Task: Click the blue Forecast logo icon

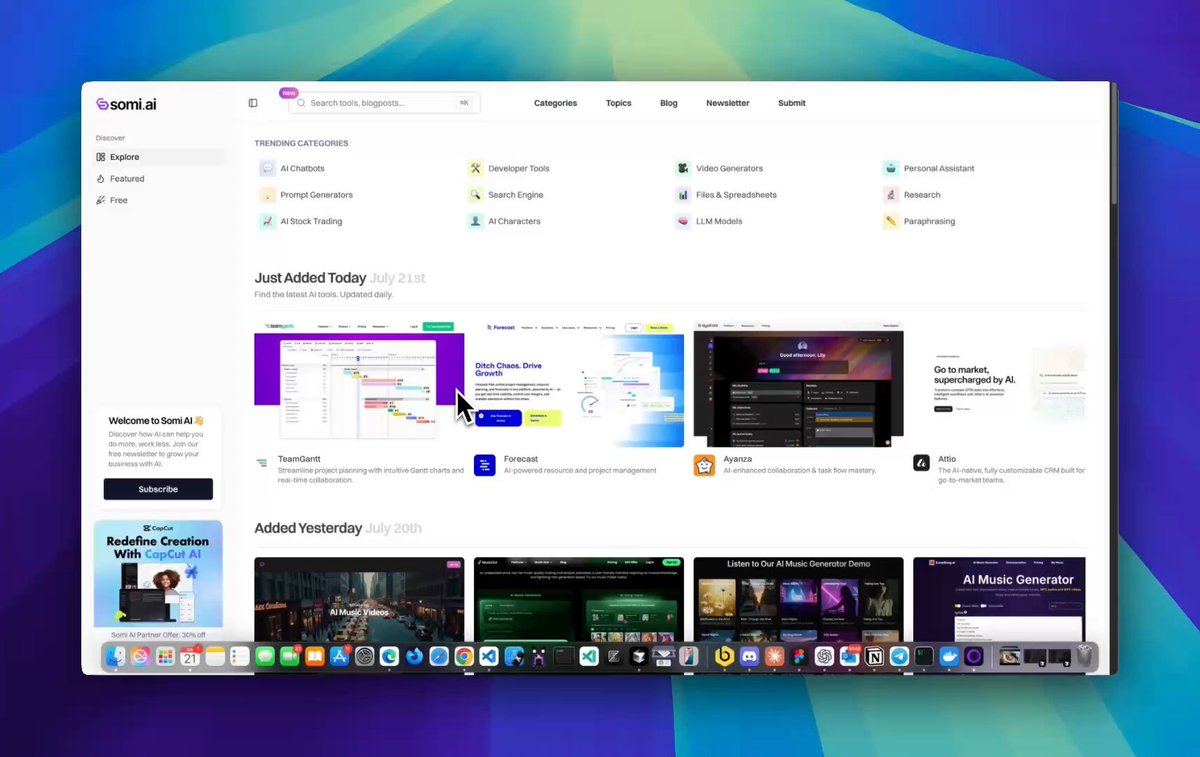Action: (x=484, y=465)
